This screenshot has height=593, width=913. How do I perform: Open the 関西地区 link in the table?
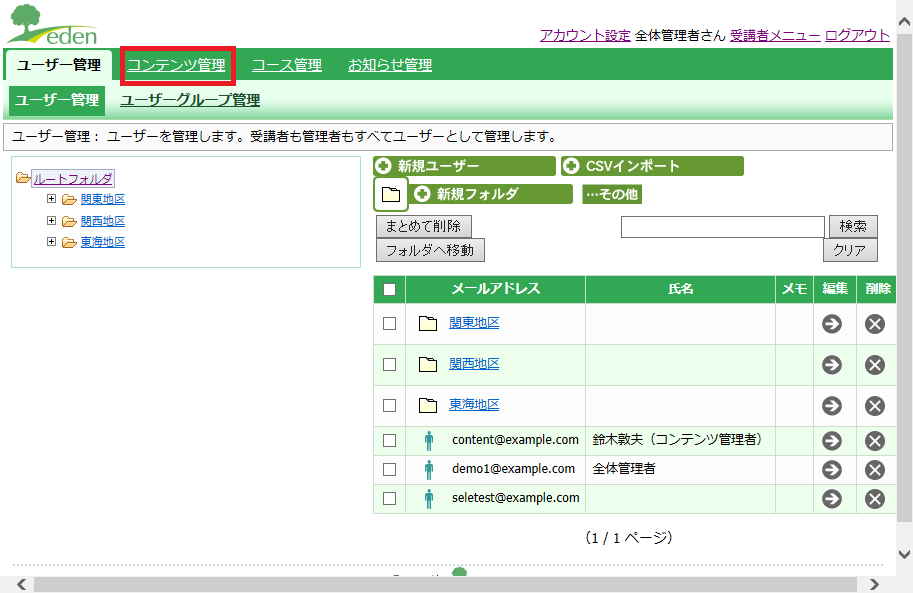pos(474,364)
